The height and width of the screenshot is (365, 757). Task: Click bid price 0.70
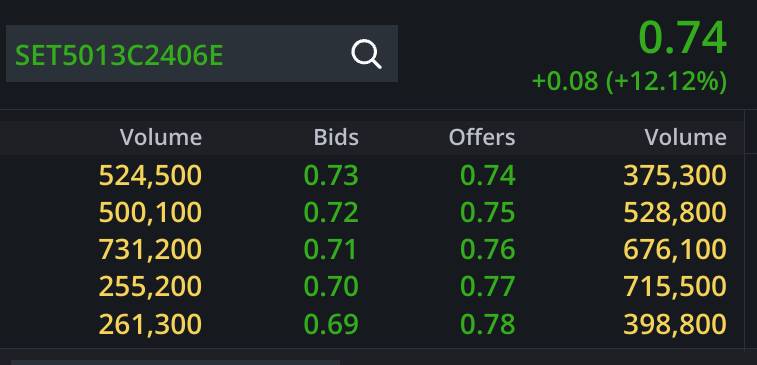(331, 287)
